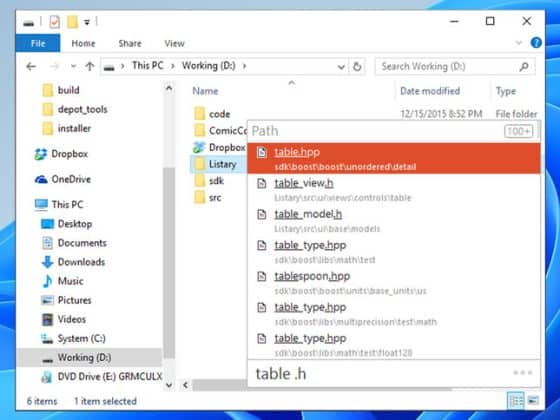Open the File ribbon tab

(x=38, y=43)
